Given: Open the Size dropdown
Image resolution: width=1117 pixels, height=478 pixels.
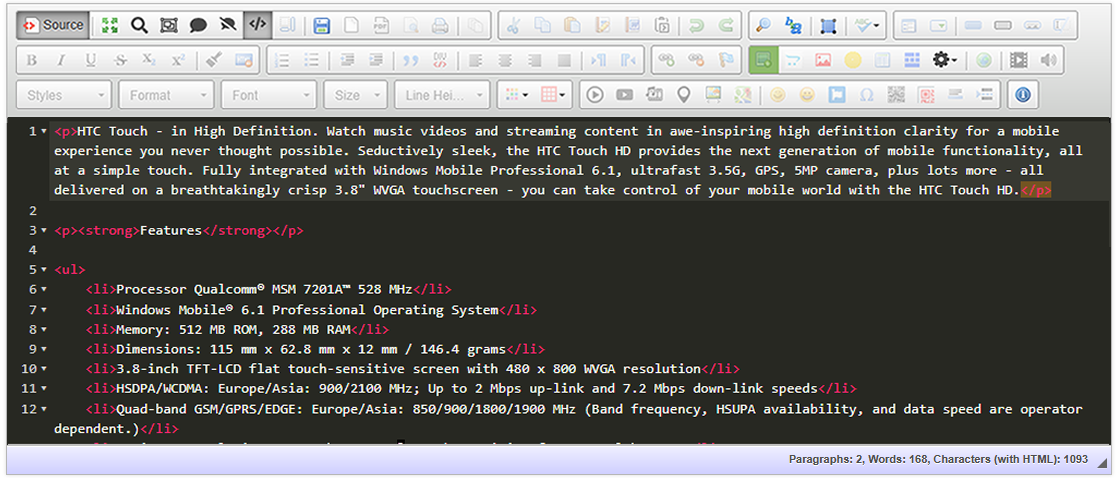Looking at the screenshot, I should point(356,95).
